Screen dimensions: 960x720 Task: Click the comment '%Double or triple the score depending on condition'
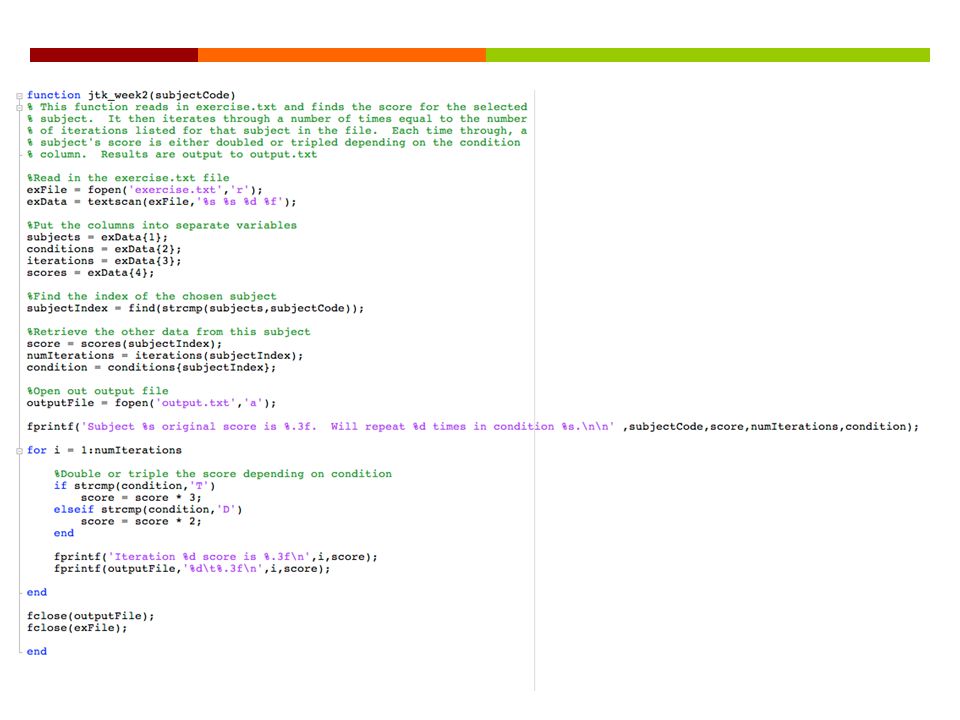(x=223, y=474)
